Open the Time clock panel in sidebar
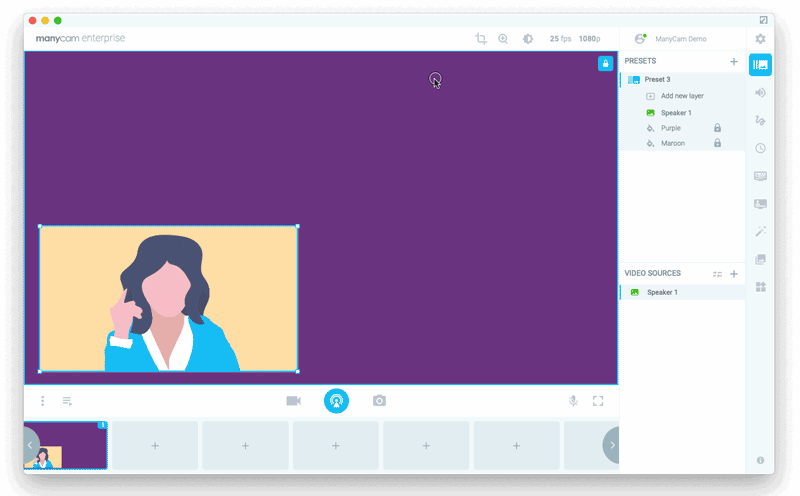The height and width of the screenshot is (496, 800). click(x=760, y=148)
